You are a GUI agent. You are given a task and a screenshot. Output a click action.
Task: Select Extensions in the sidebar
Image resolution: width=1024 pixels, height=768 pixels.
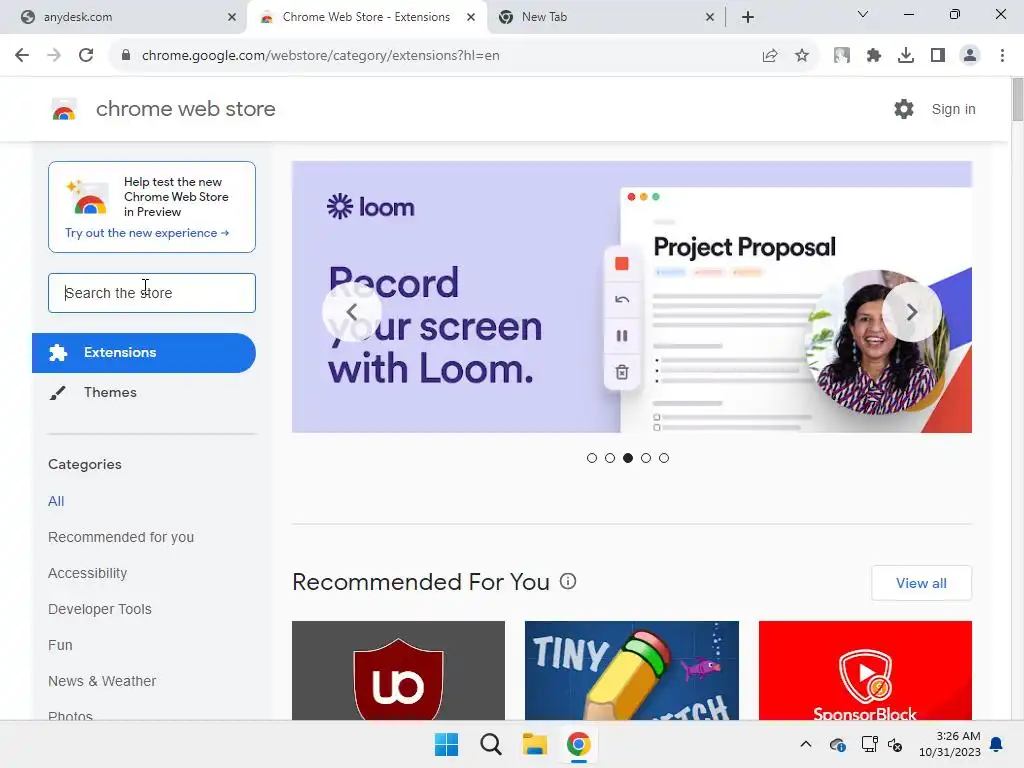tap(144, 353)
